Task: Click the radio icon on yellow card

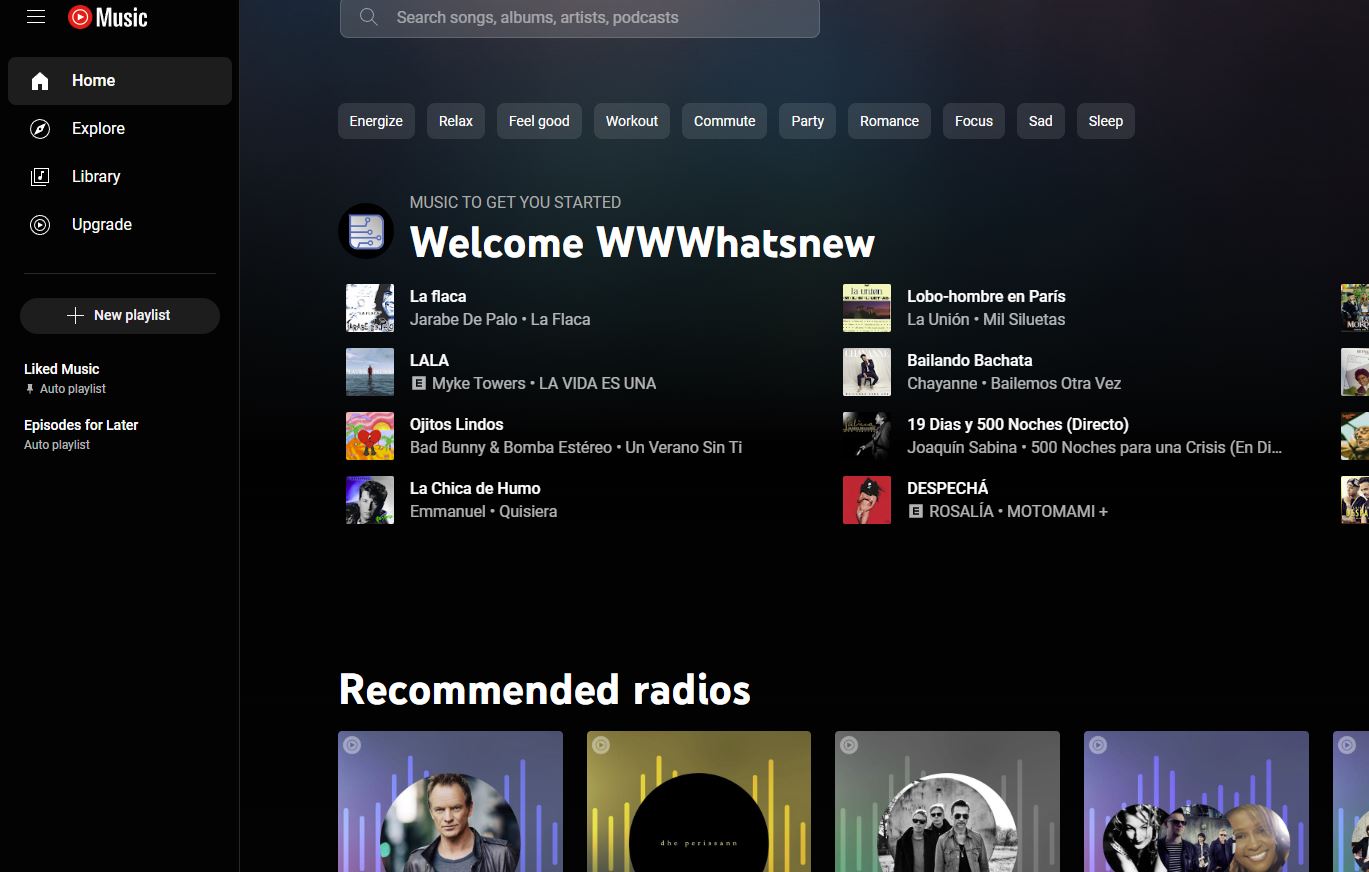Action: click(x=601, y=745)
